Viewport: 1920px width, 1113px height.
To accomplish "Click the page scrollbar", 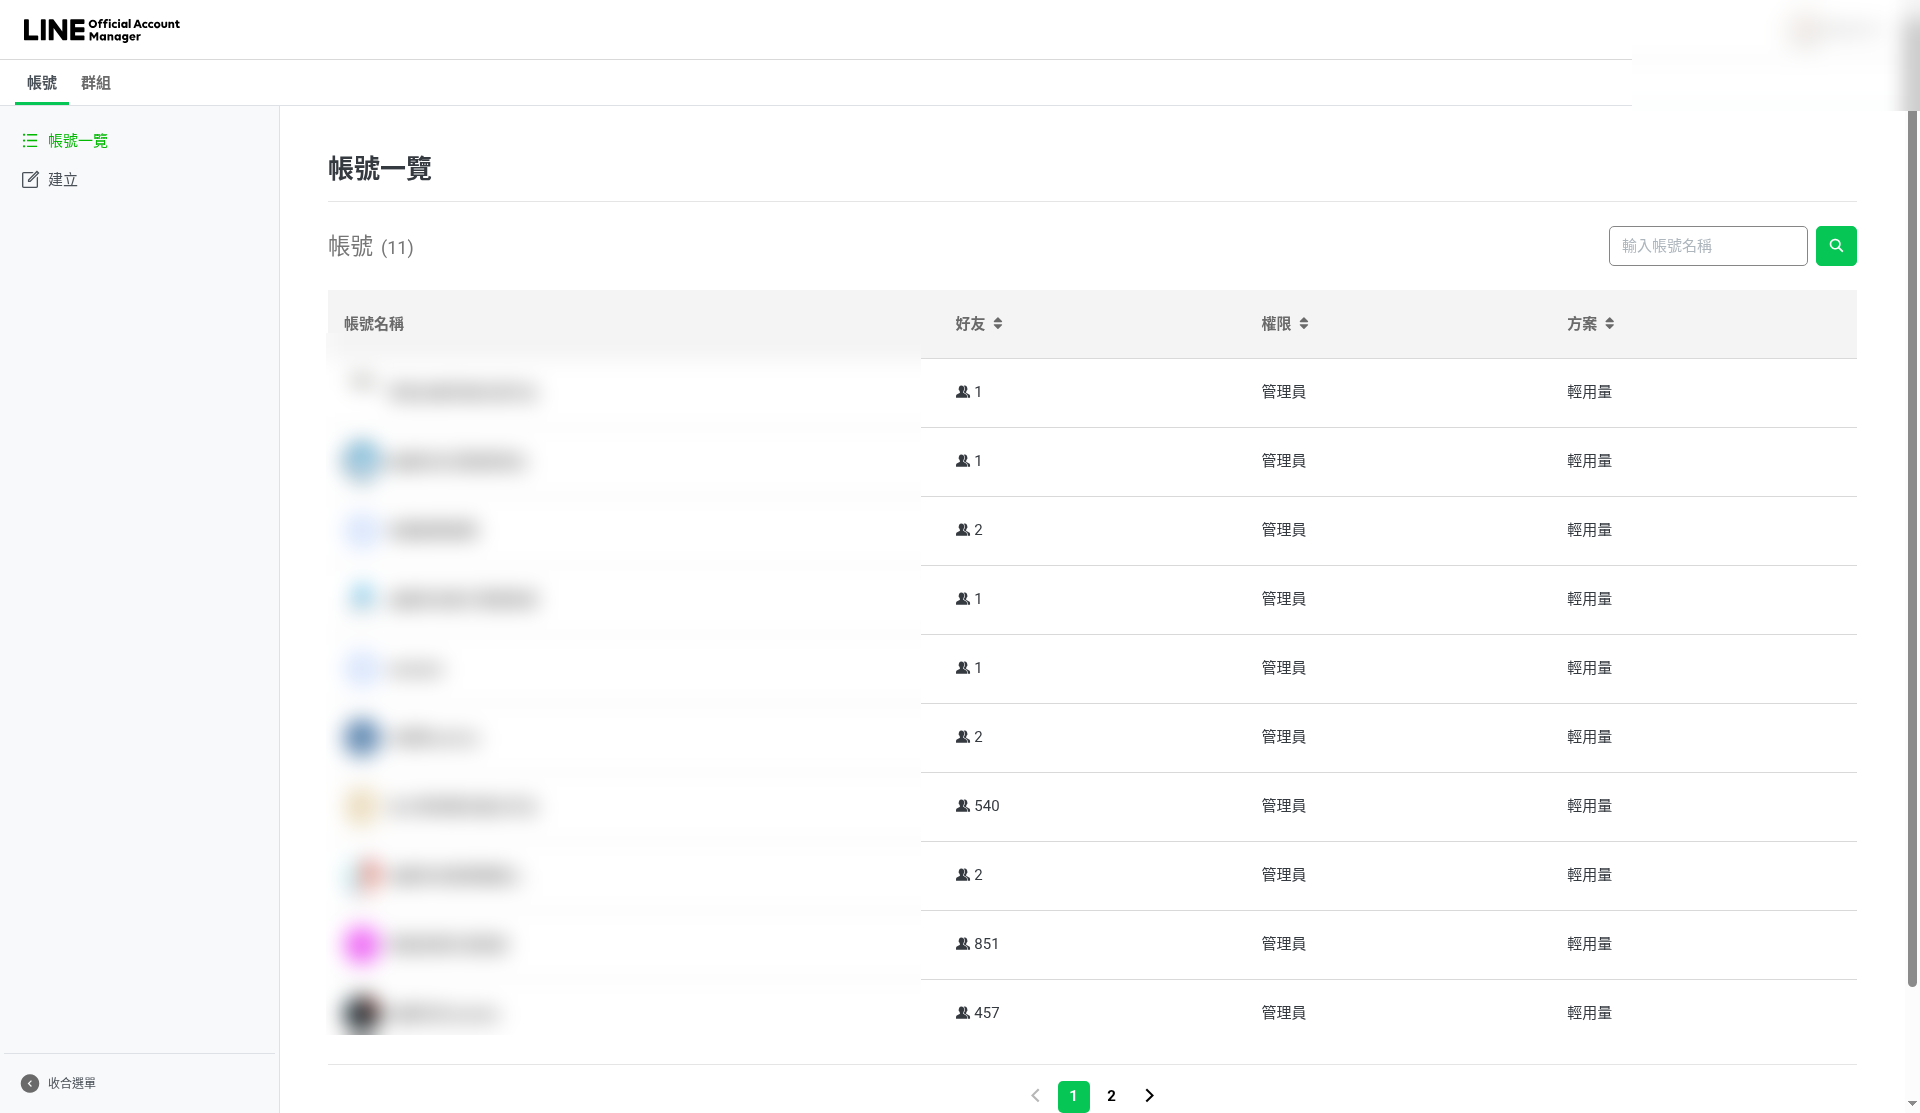I will pyautogui.click(x=1912, y=548).
